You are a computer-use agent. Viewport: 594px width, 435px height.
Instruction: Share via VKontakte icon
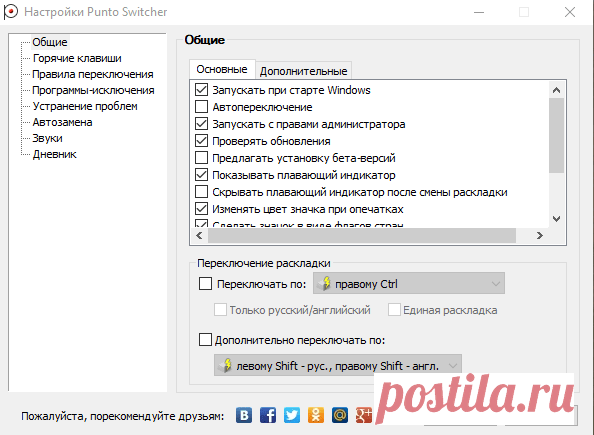click(x=244, y=415)
